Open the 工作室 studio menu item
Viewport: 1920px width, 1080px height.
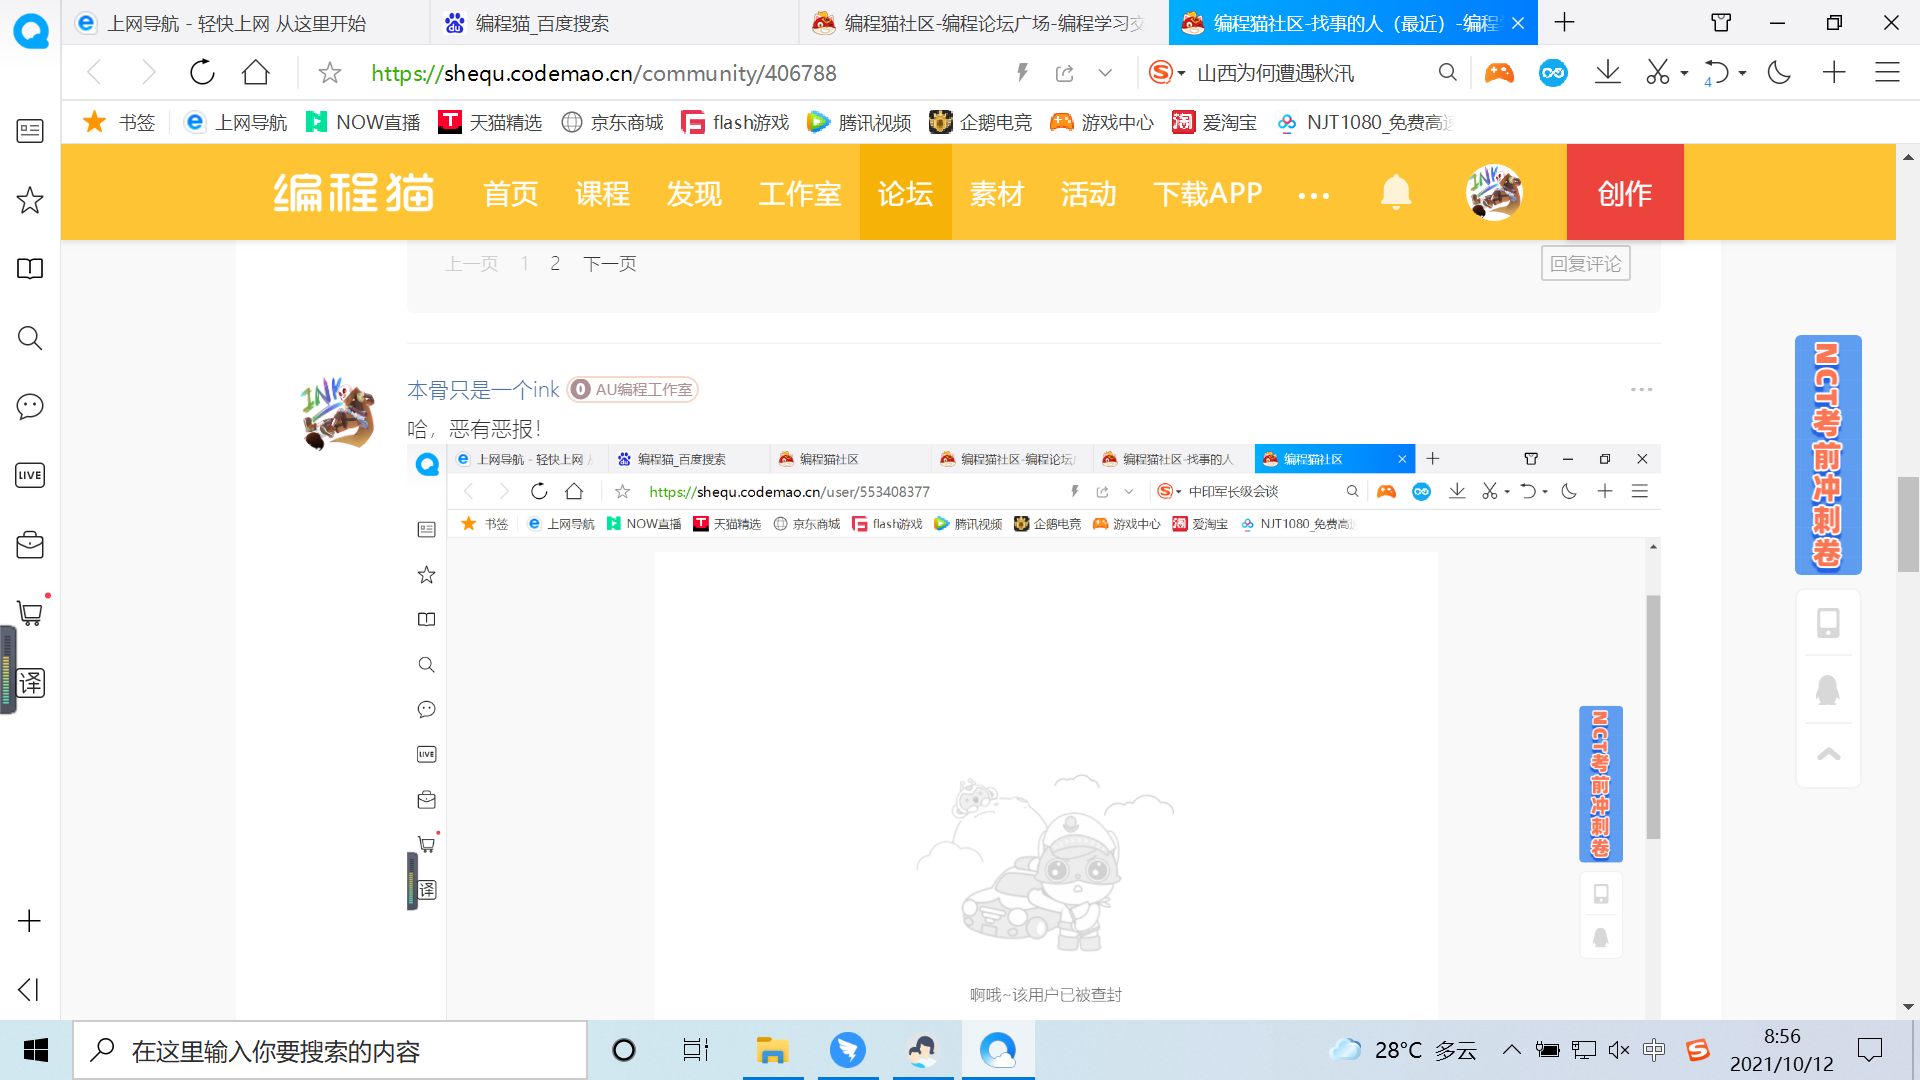[x=800, y=193]
